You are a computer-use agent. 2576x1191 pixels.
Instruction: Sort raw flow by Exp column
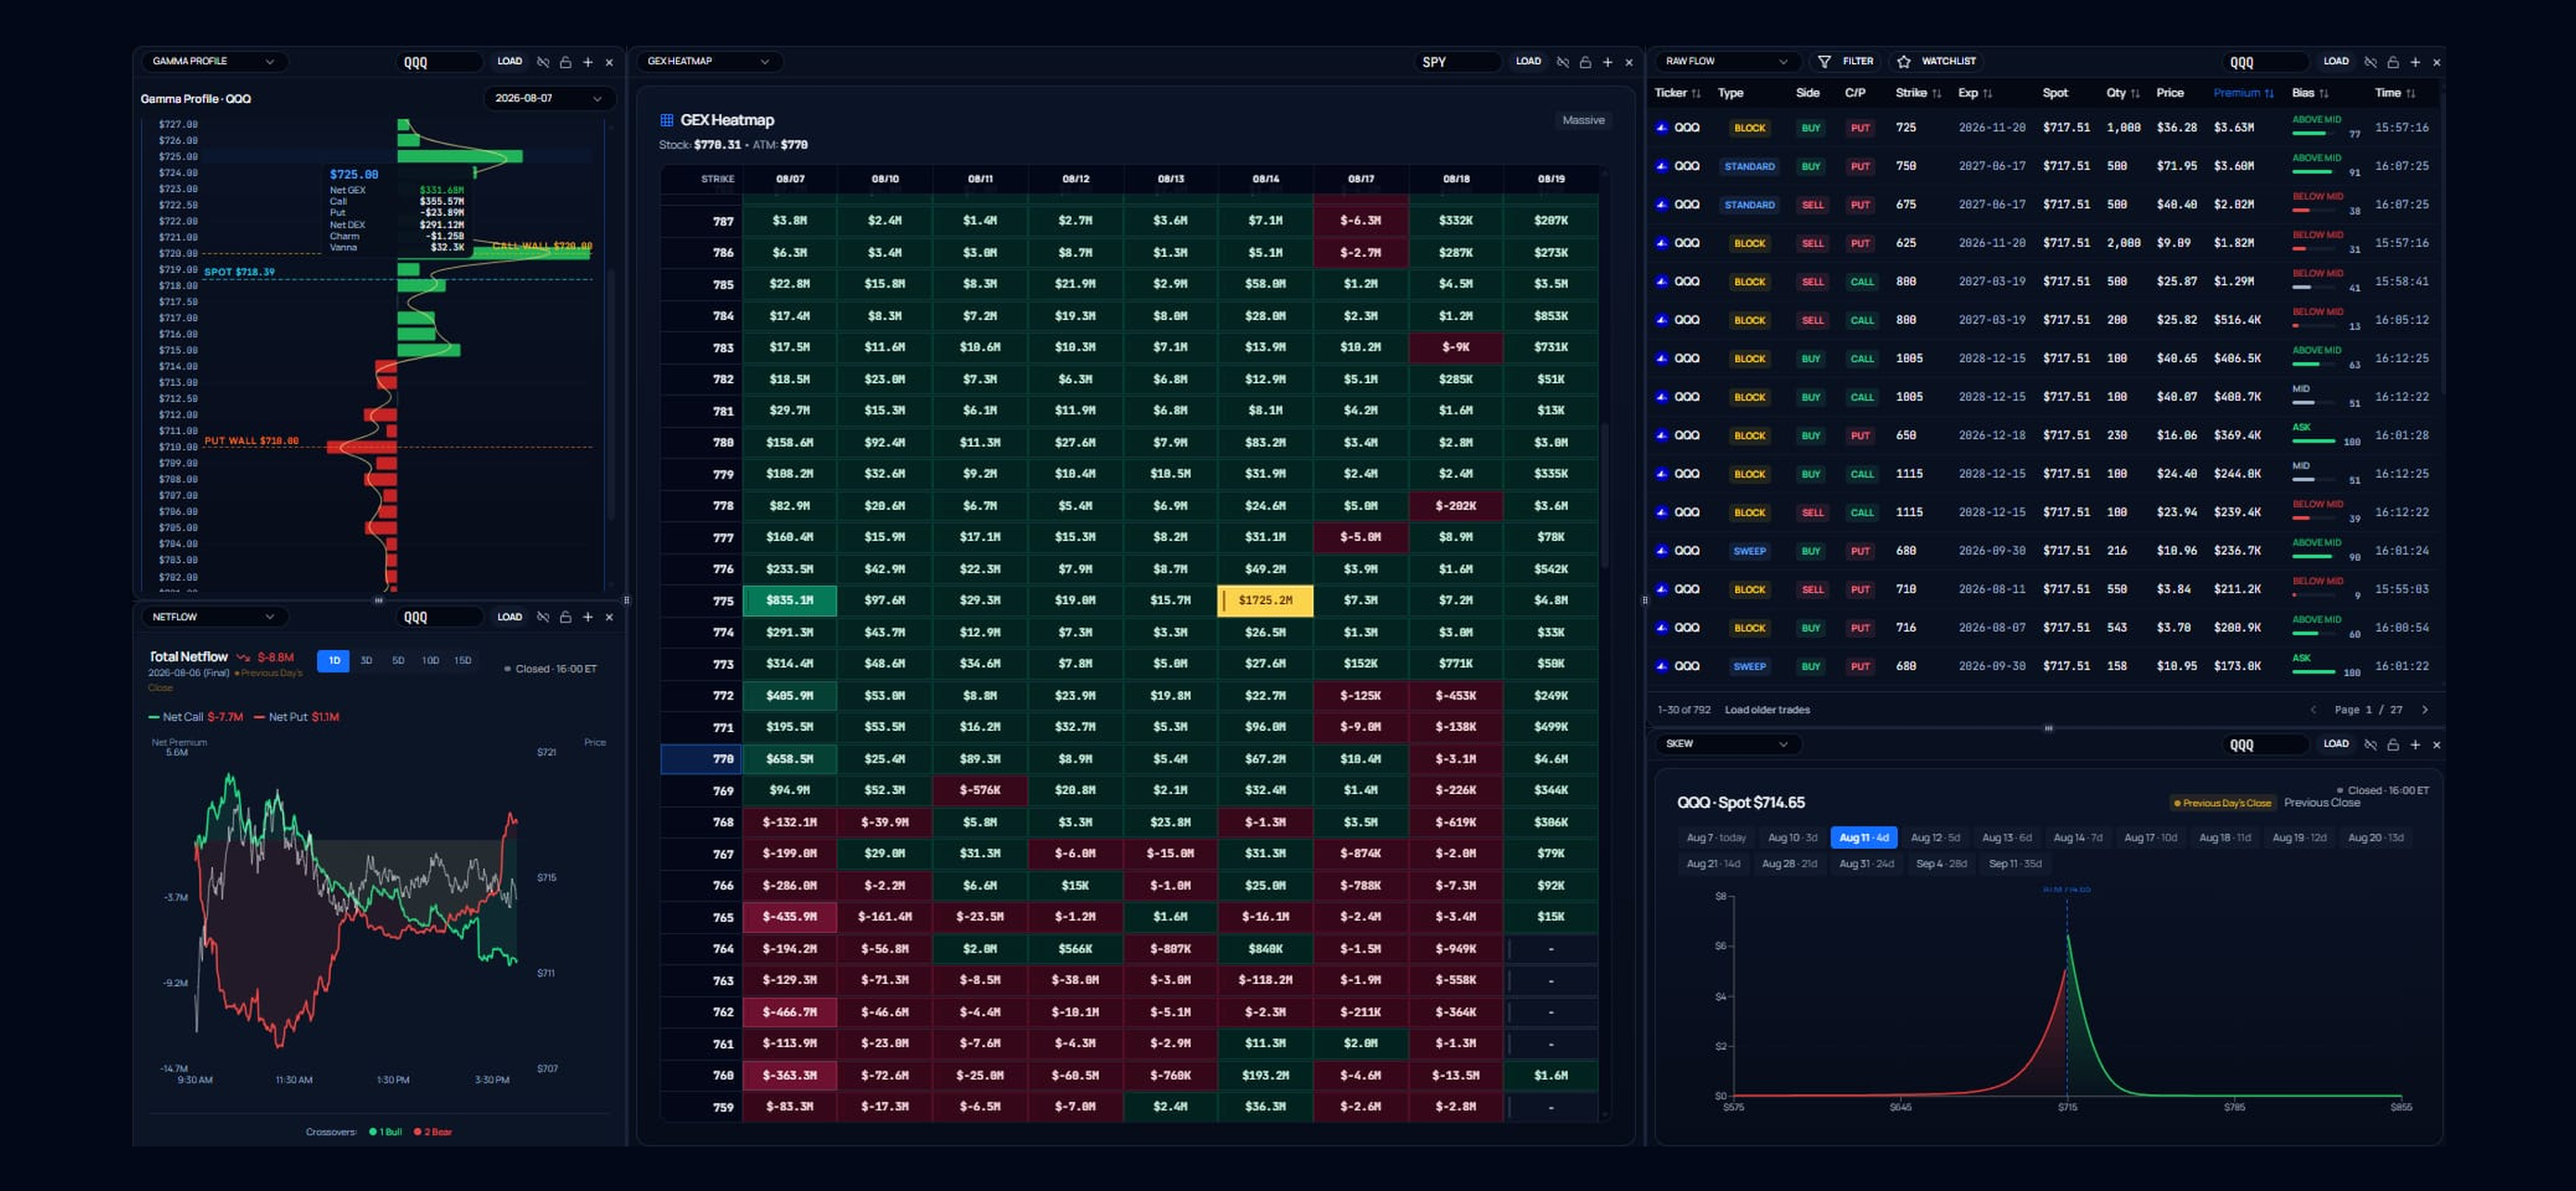coord(1975,93)
